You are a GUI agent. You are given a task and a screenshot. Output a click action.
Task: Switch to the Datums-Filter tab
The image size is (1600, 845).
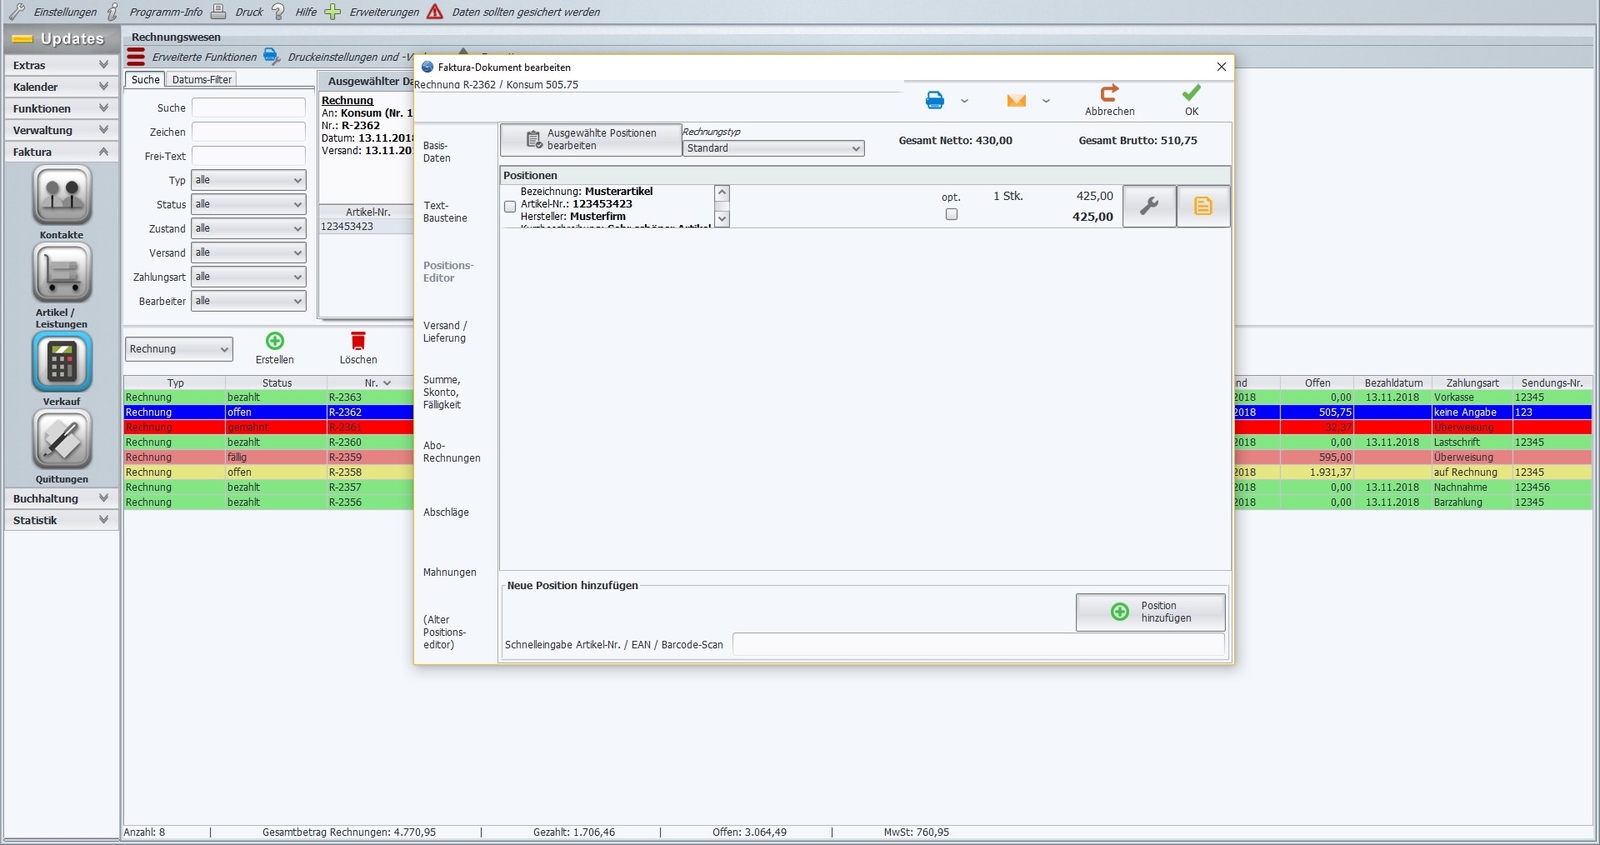point(201,80)
